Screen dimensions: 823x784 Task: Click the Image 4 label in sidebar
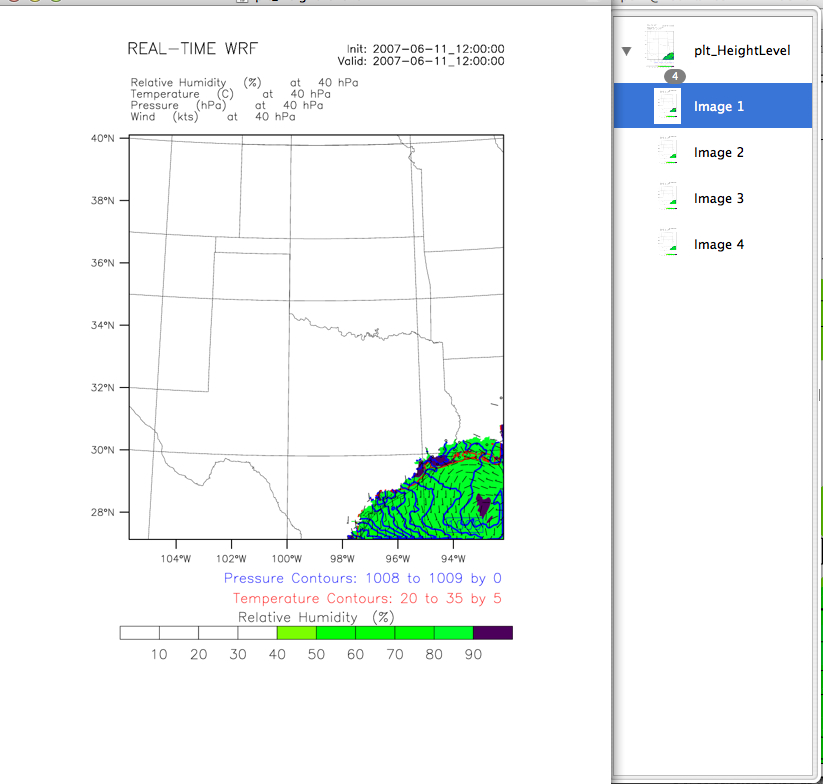click(x=719, y=245)
